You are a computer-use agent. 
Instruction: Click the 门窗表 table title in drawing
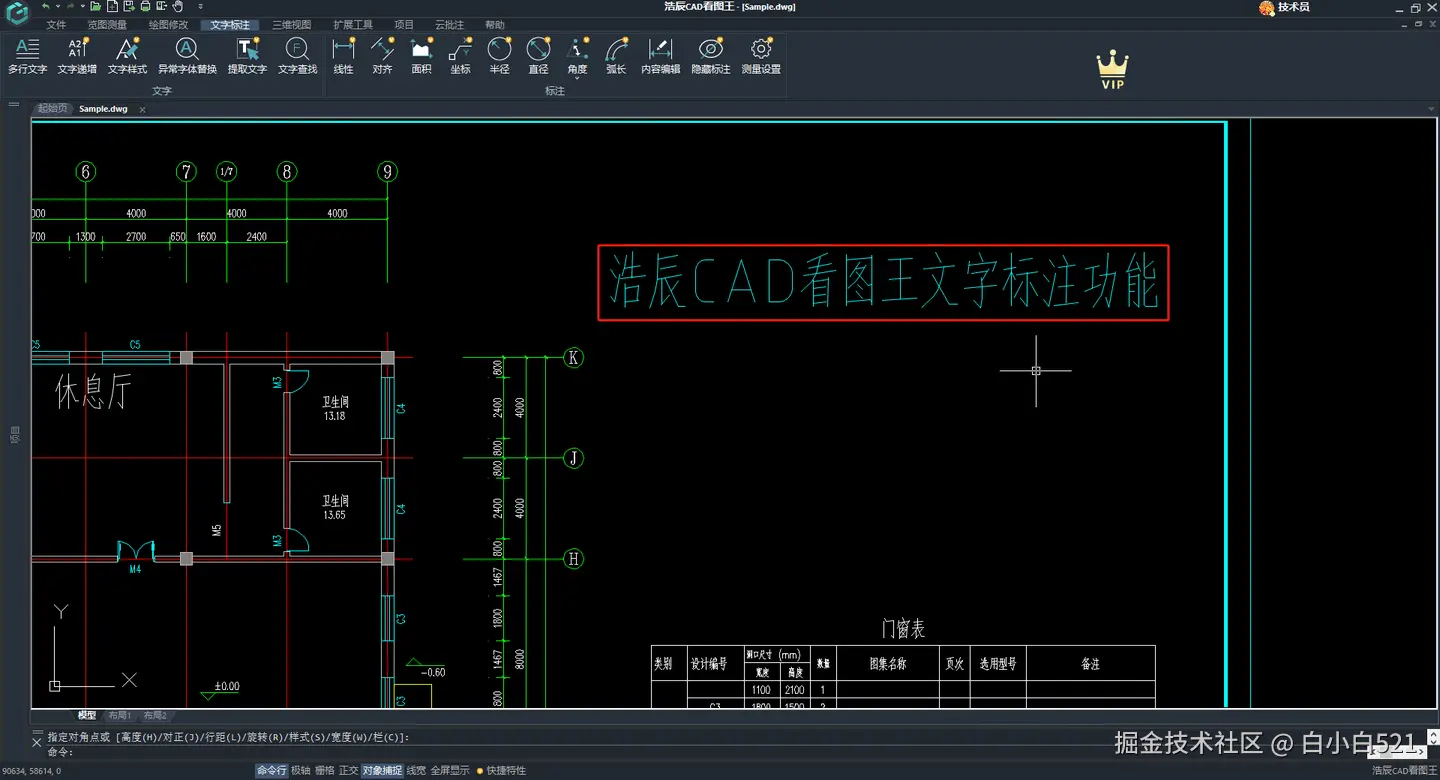tap(903, 629)
